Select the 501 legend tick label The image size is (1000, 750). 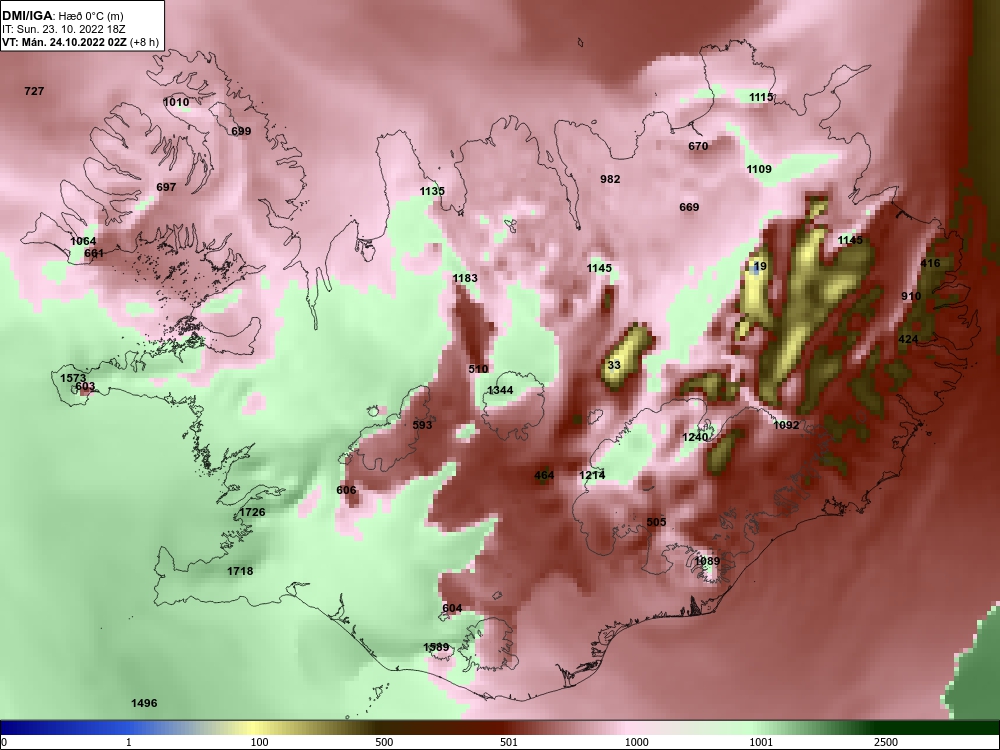pyautogui.click(x=509, y=742)
